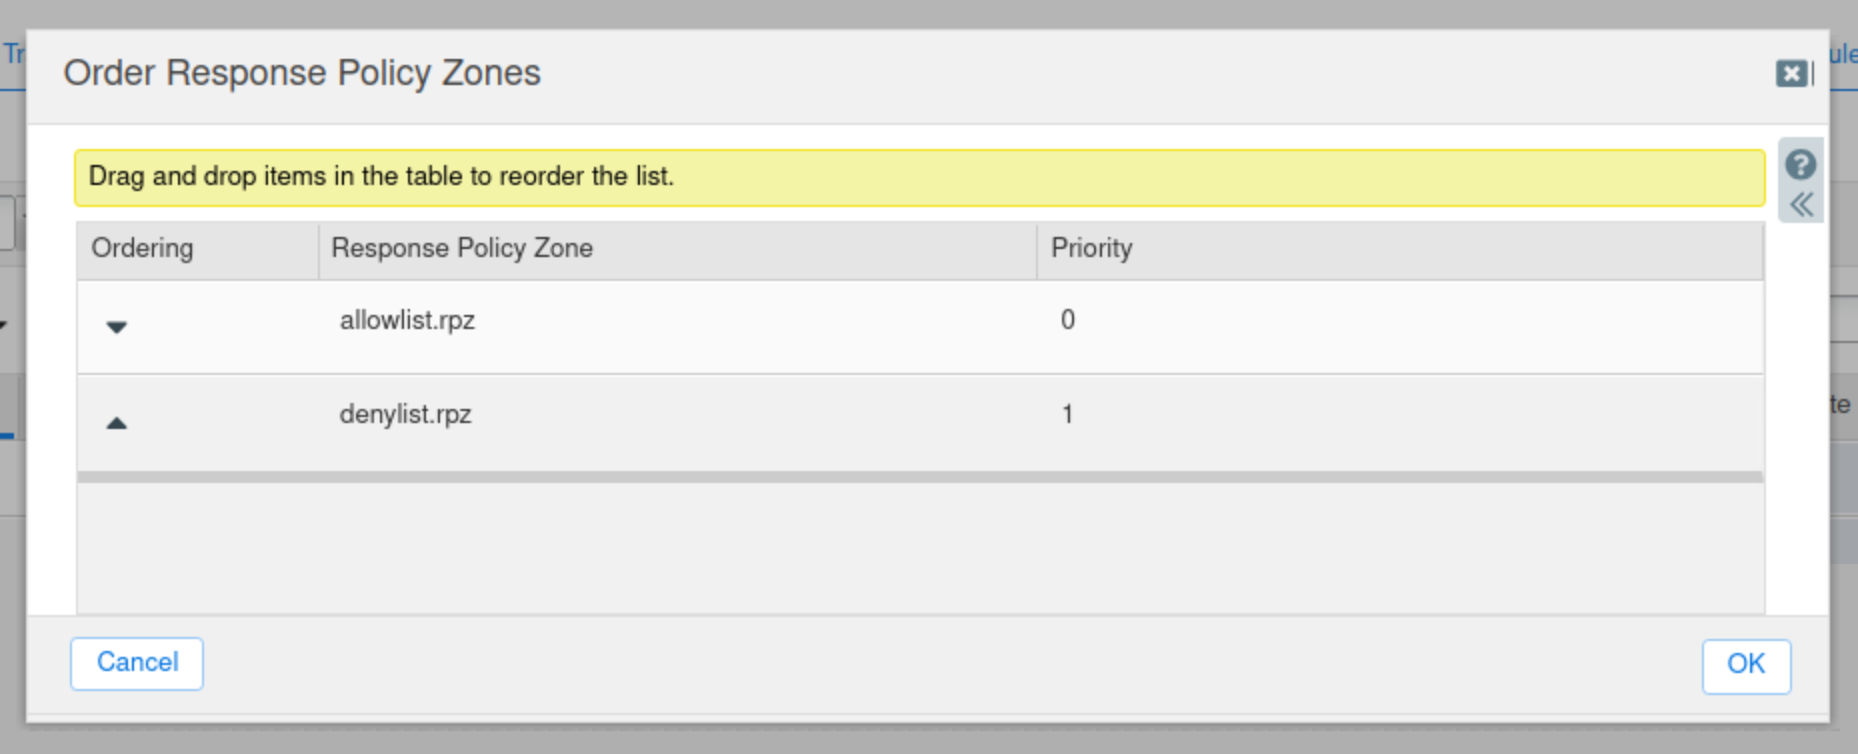Click the priority 1 cell
Screen dimensions: 1858x754
pos(1067,415)
